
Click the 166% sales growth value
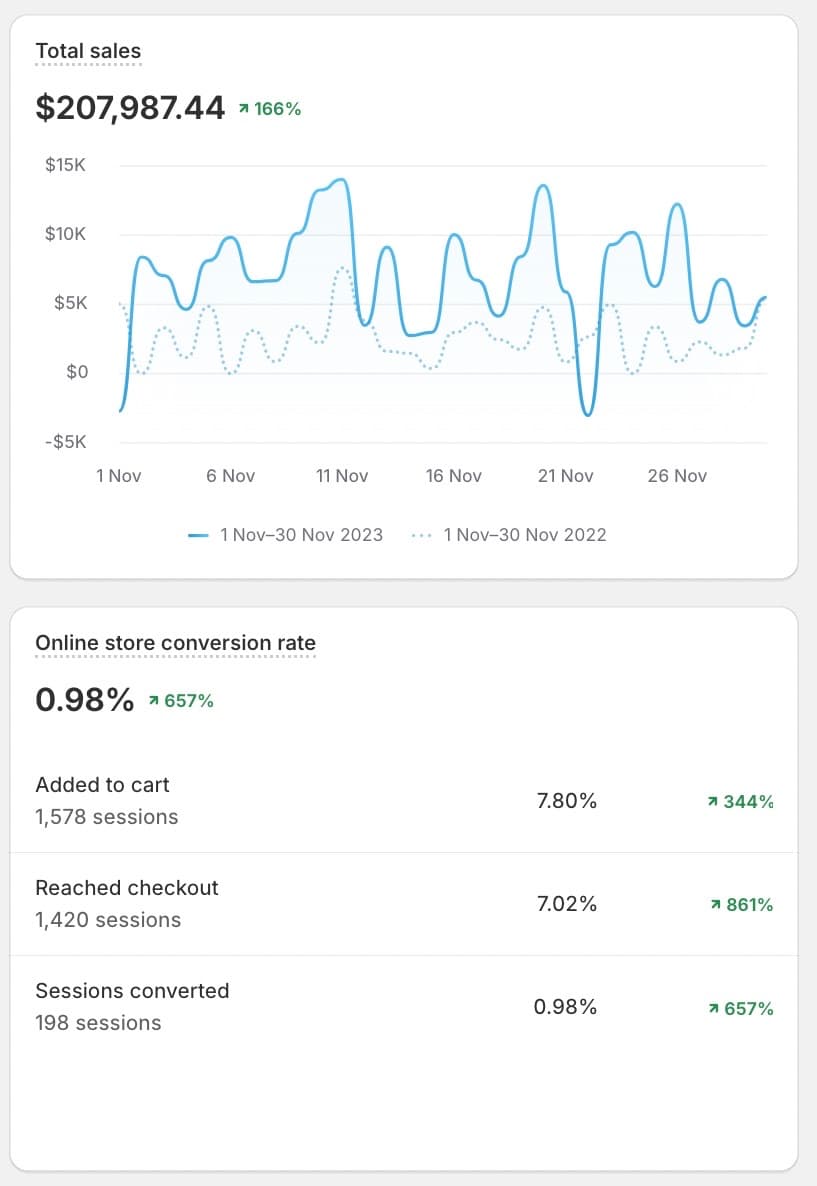pyautogui.click(x=278, y=109)
